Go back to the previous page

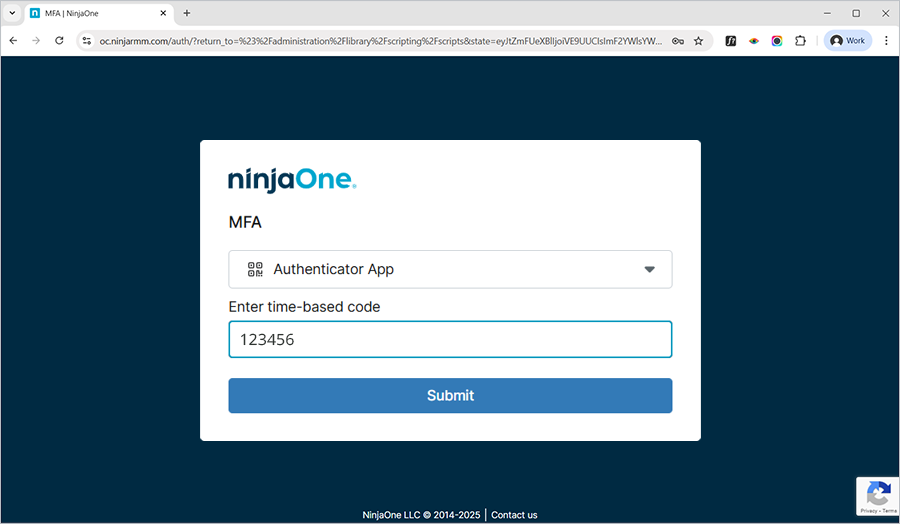click(x=13, y=41)
